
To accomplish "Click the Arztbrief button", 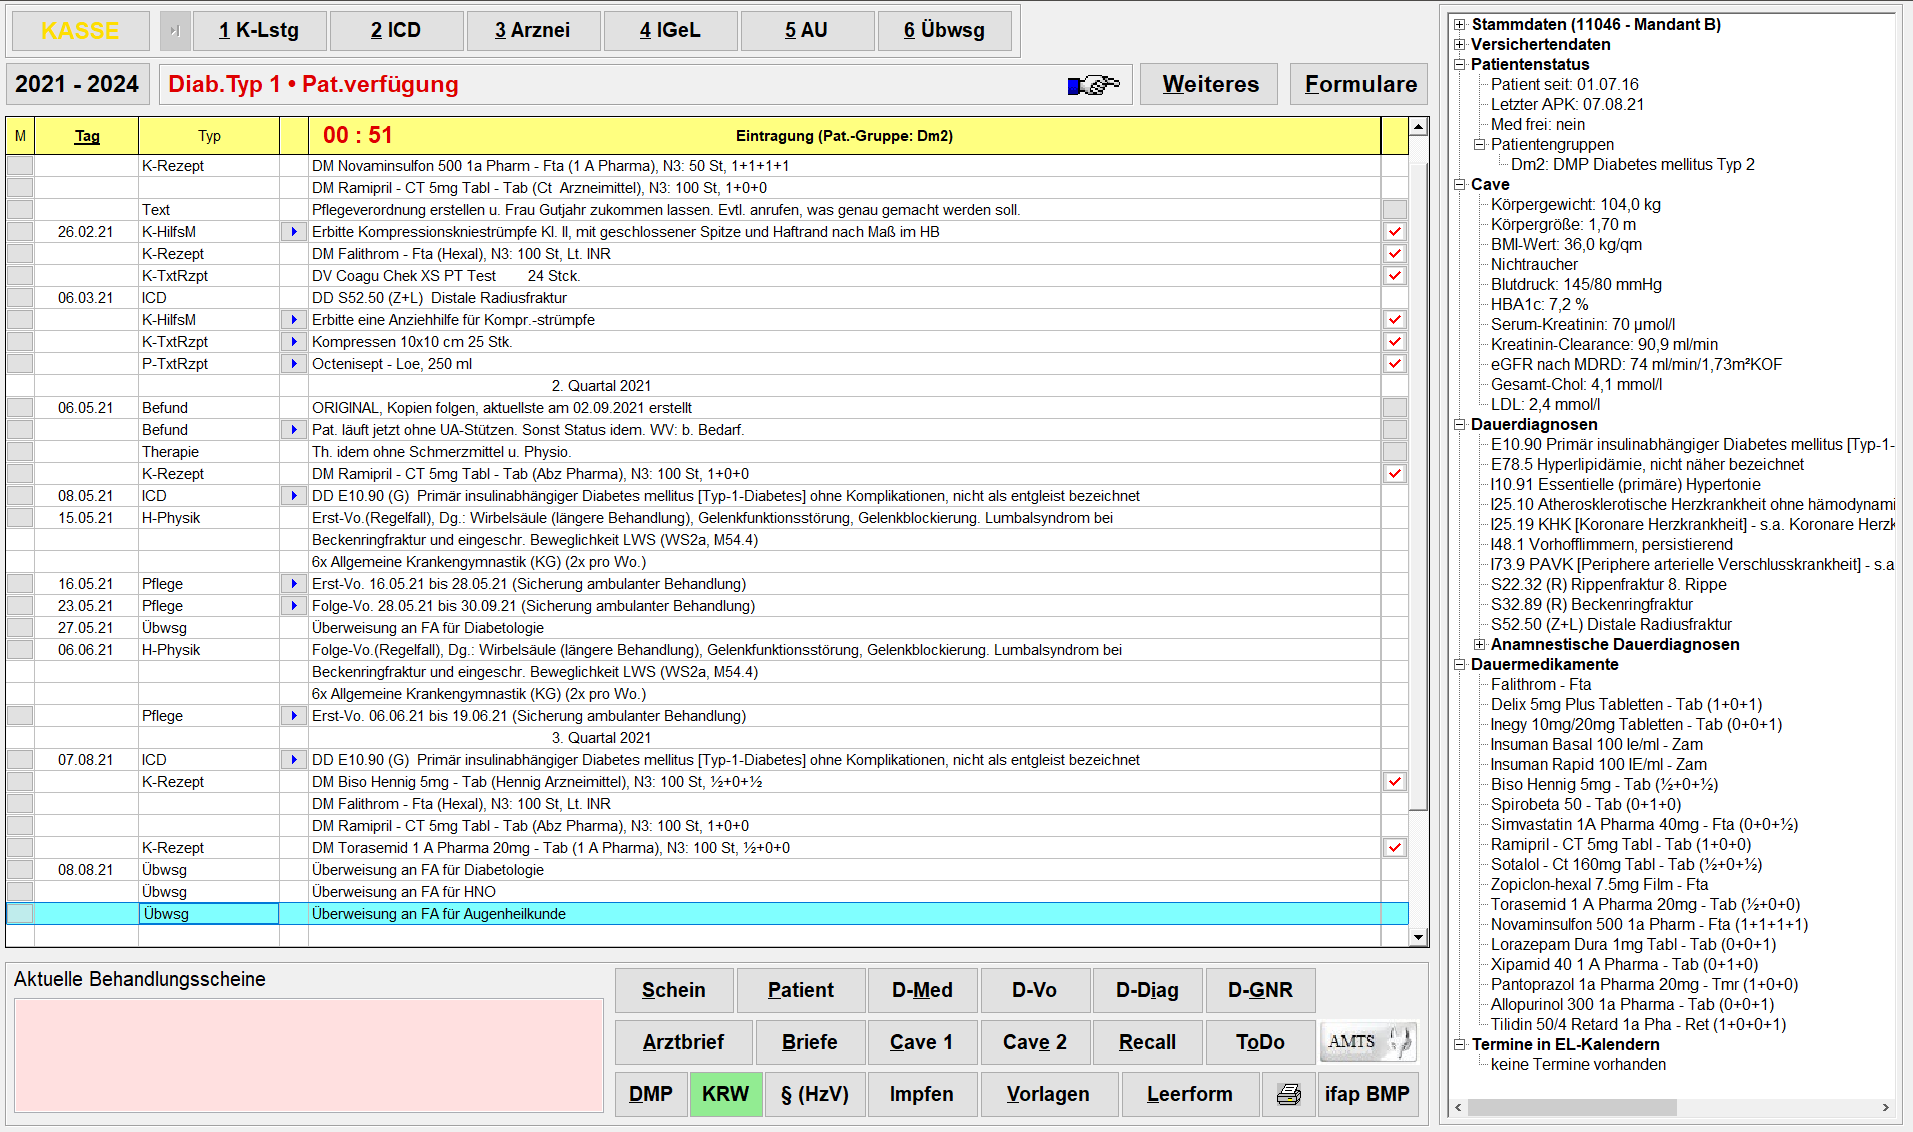I will pos(683,1042).
